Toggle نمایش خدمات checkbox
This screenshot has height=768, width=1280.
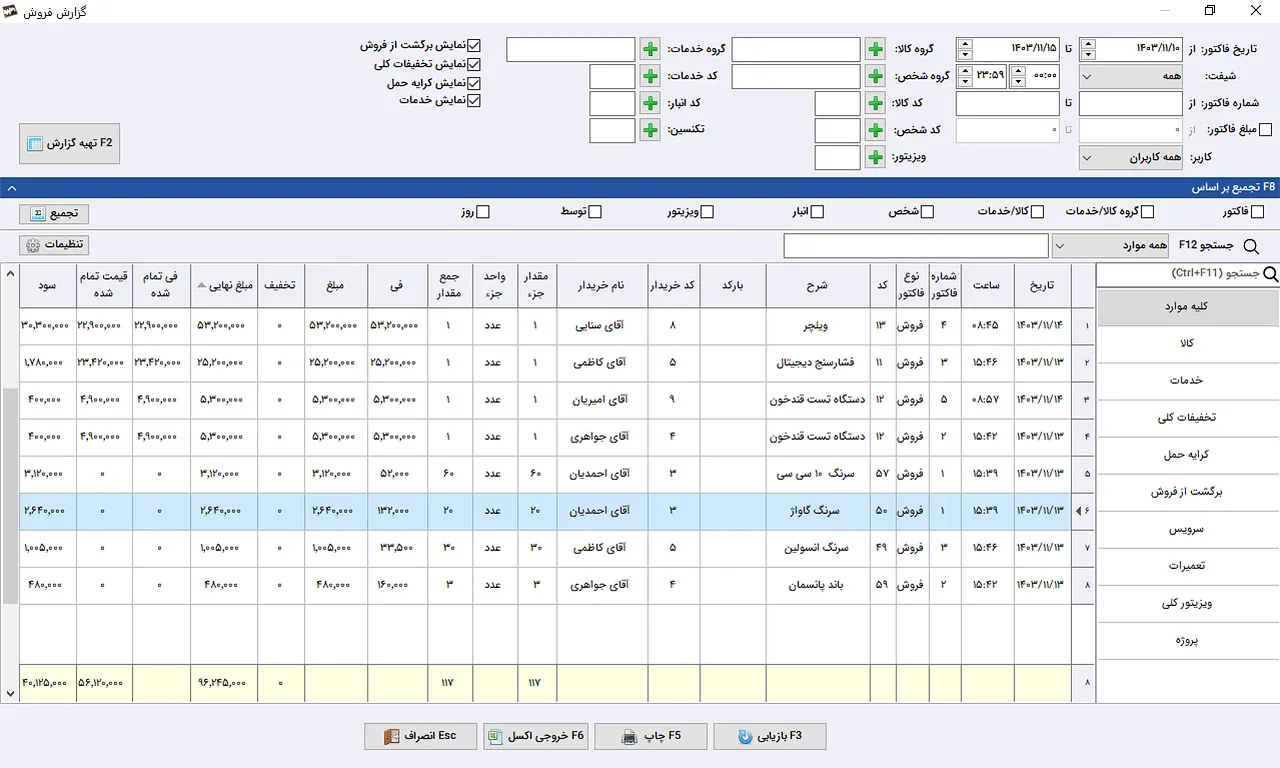(x=474, y=101)
